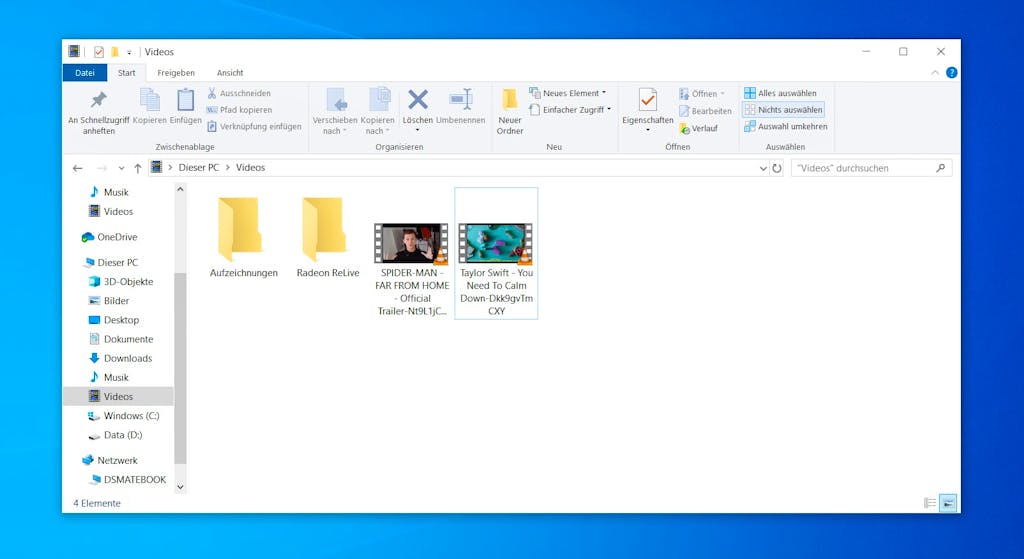This screenshot has height=559, width=1024.
Task: Switch to large icons view toggle
Action: click(x=948, y=503)
